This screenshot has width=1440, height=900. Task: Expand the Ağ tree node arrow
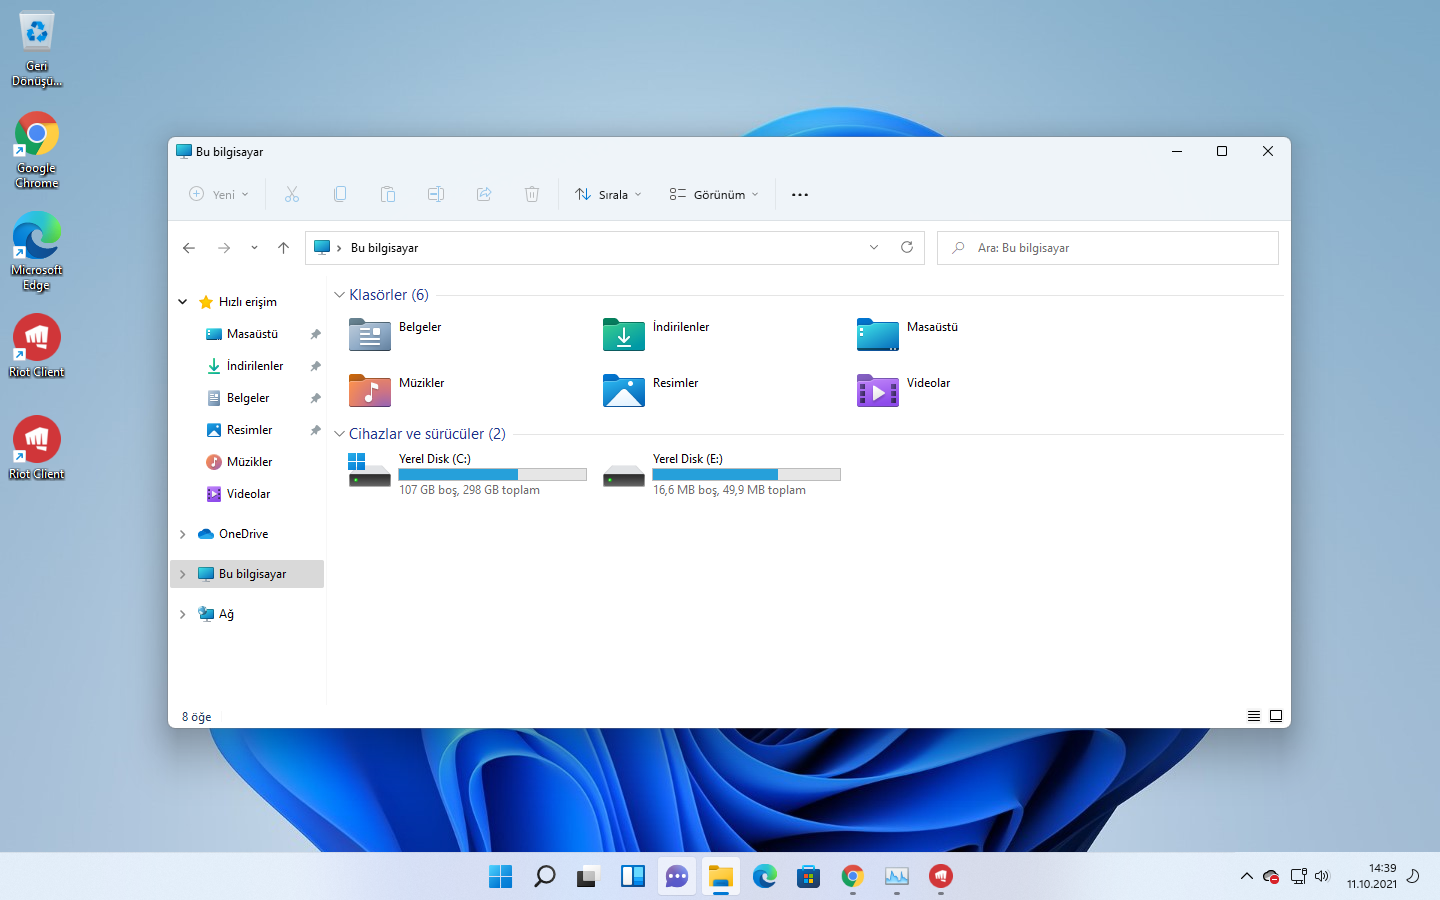tap(183, 614)
